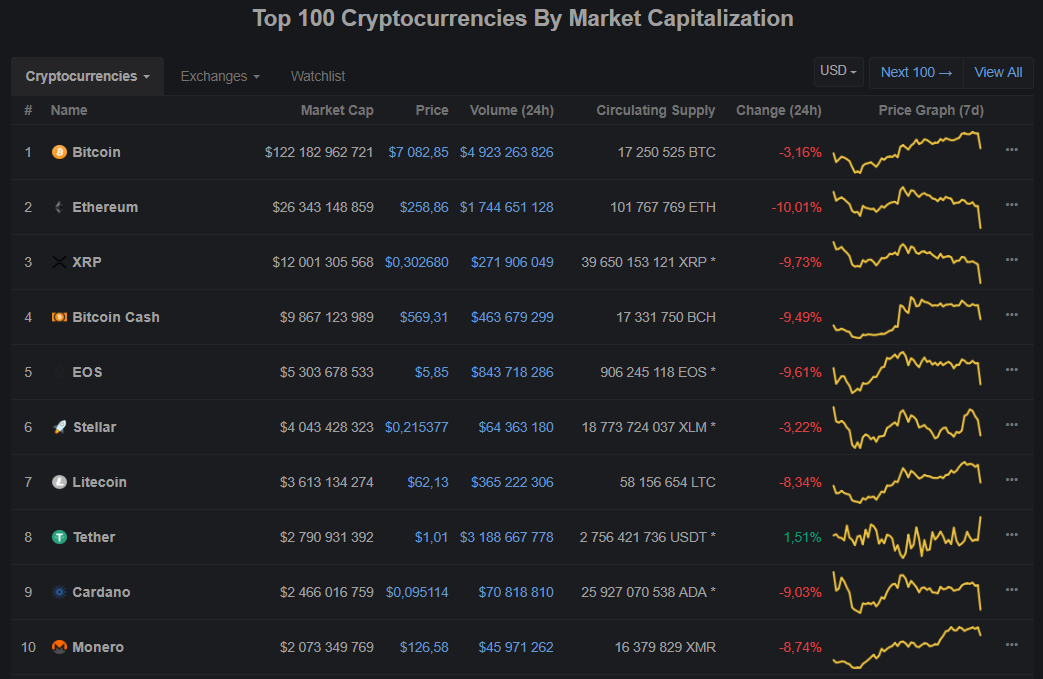
Task: Switch to the Watchlist tab
Action: point(318,76)
